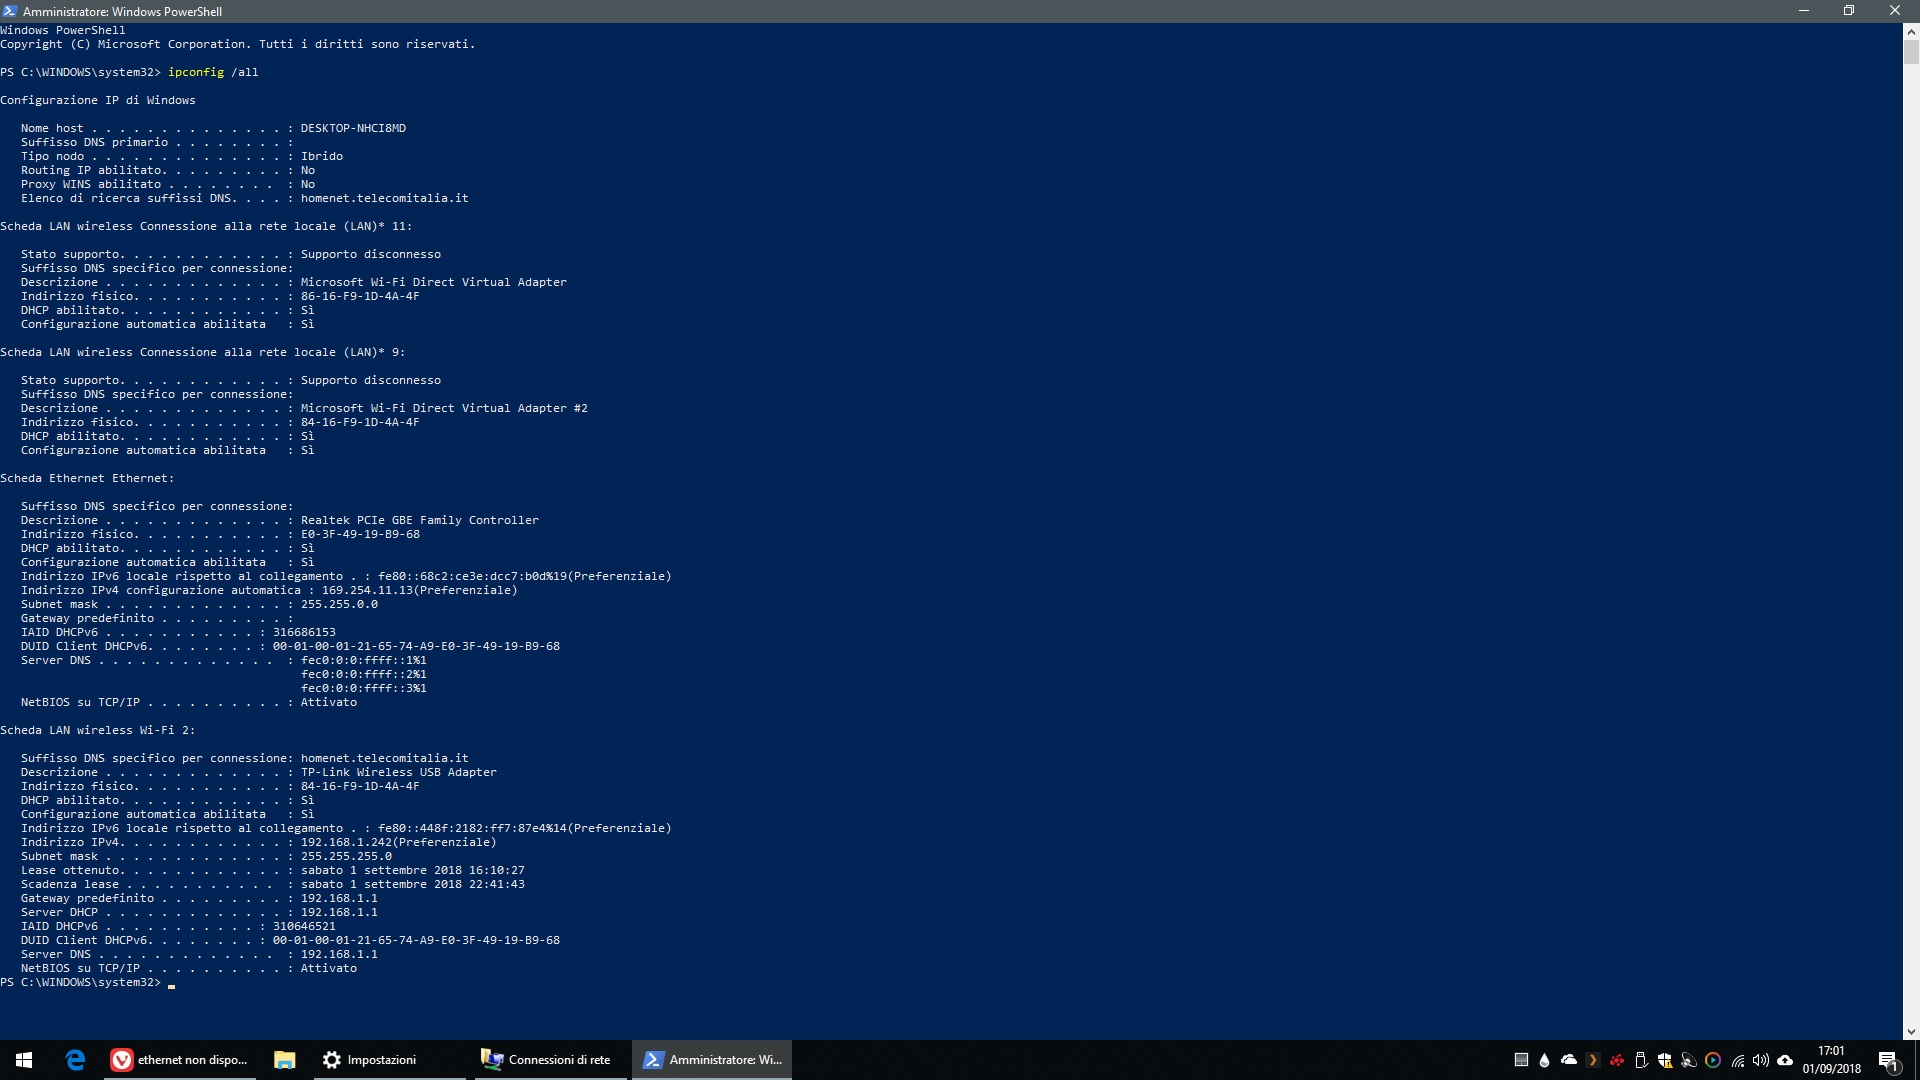Launch Microsoft Edge from the taskbar
The height and width of the screenshot is (1080, 1920).
[x=75, y=1060]
